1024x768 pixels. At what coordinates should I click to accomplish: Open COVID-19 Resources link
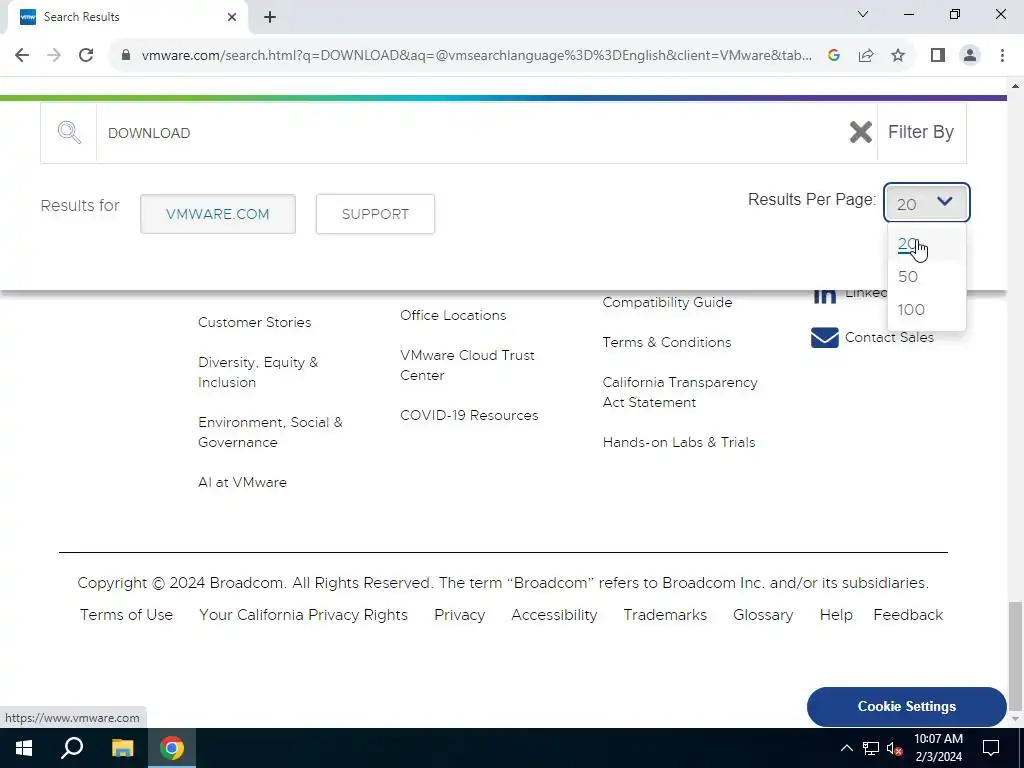(469, 415)
